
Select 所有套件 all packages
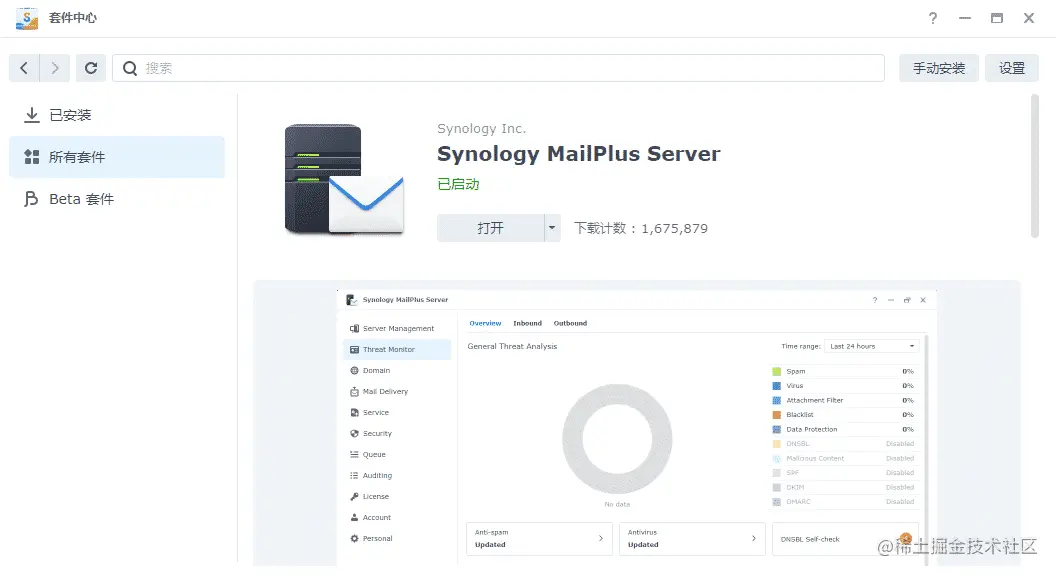117,157
